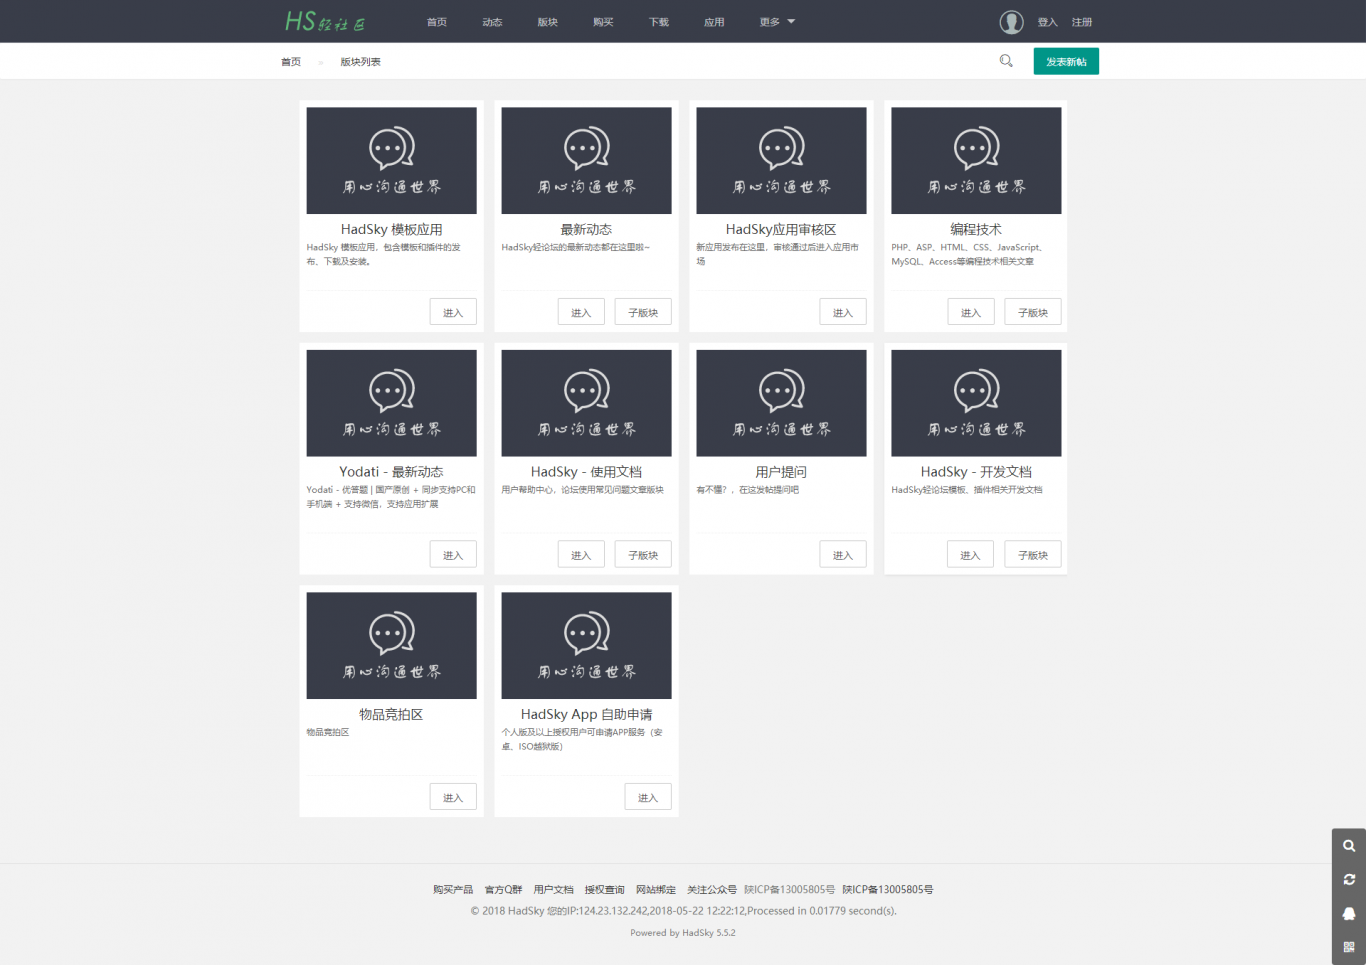Click the 用户文档 footer link
Screen dimensions: 1366x965
553,889
